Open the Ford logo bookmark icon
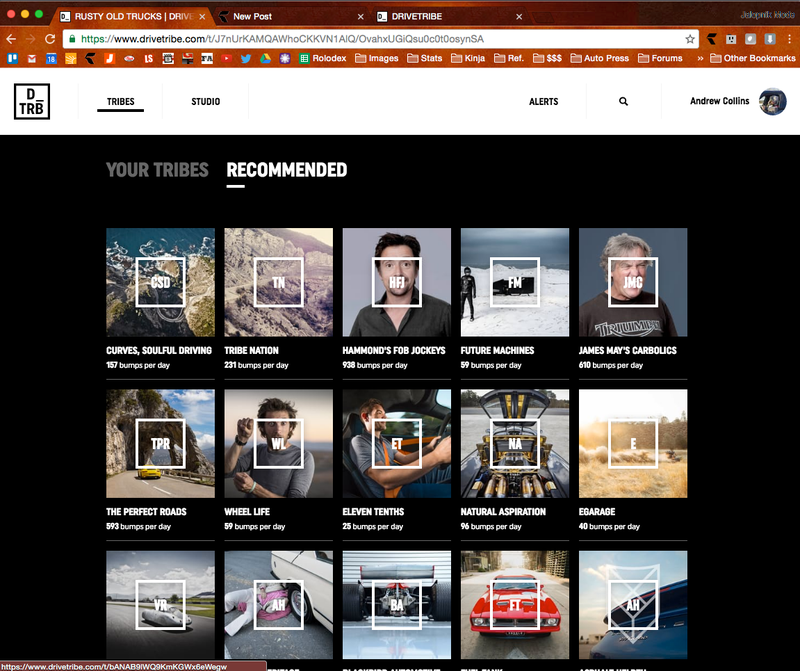Viewport: 800px width, 671px height. [129, 58]
